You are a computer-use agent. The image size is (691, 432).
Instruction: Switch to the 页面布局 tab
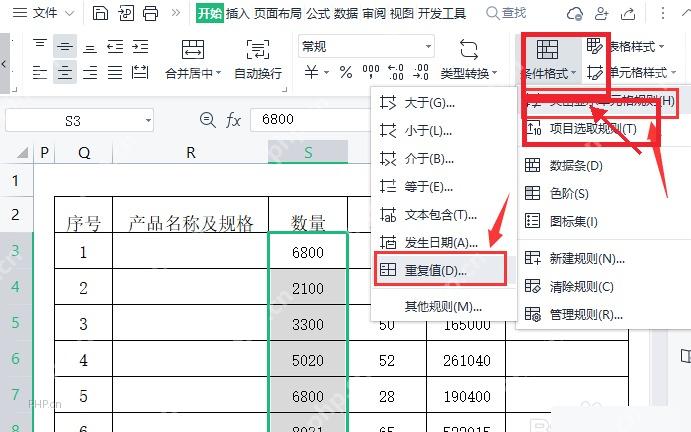point(278,13)
